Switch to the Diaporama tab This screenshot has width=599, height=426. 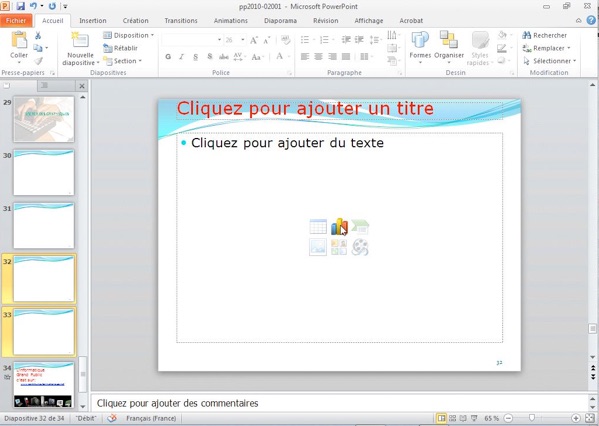pos(280,21)
